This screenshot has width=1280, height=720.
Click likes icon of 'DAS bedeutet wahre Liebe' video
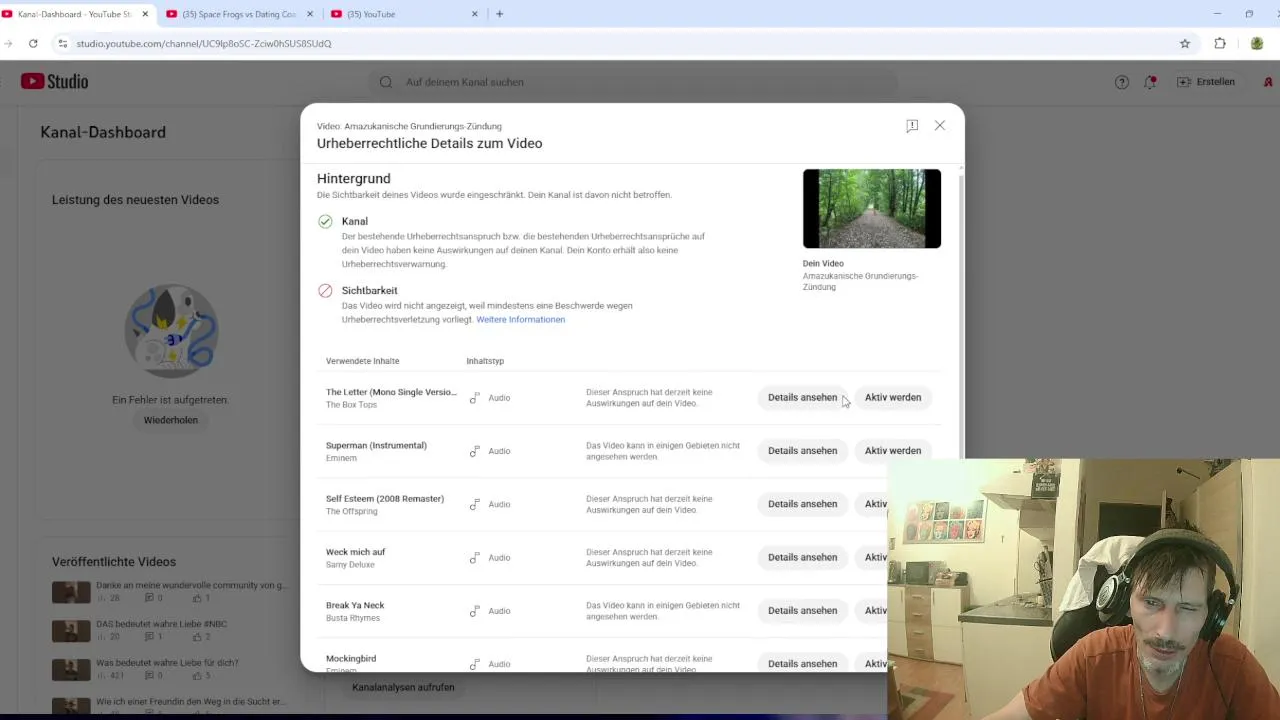[x=197, y=637]
